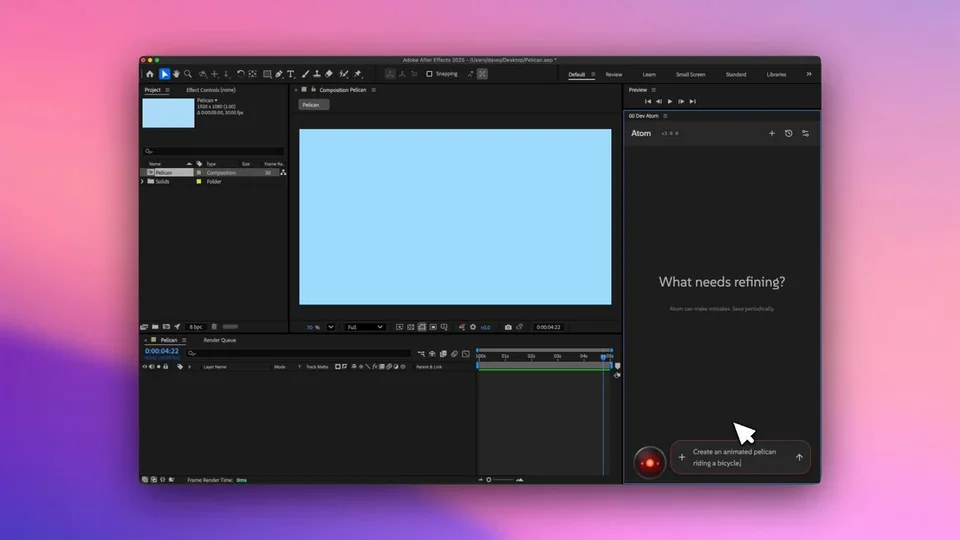Open Composition Pelican panel menu
Image resolution: width=960 pixels, height=540 pixels.
point(373,90)
